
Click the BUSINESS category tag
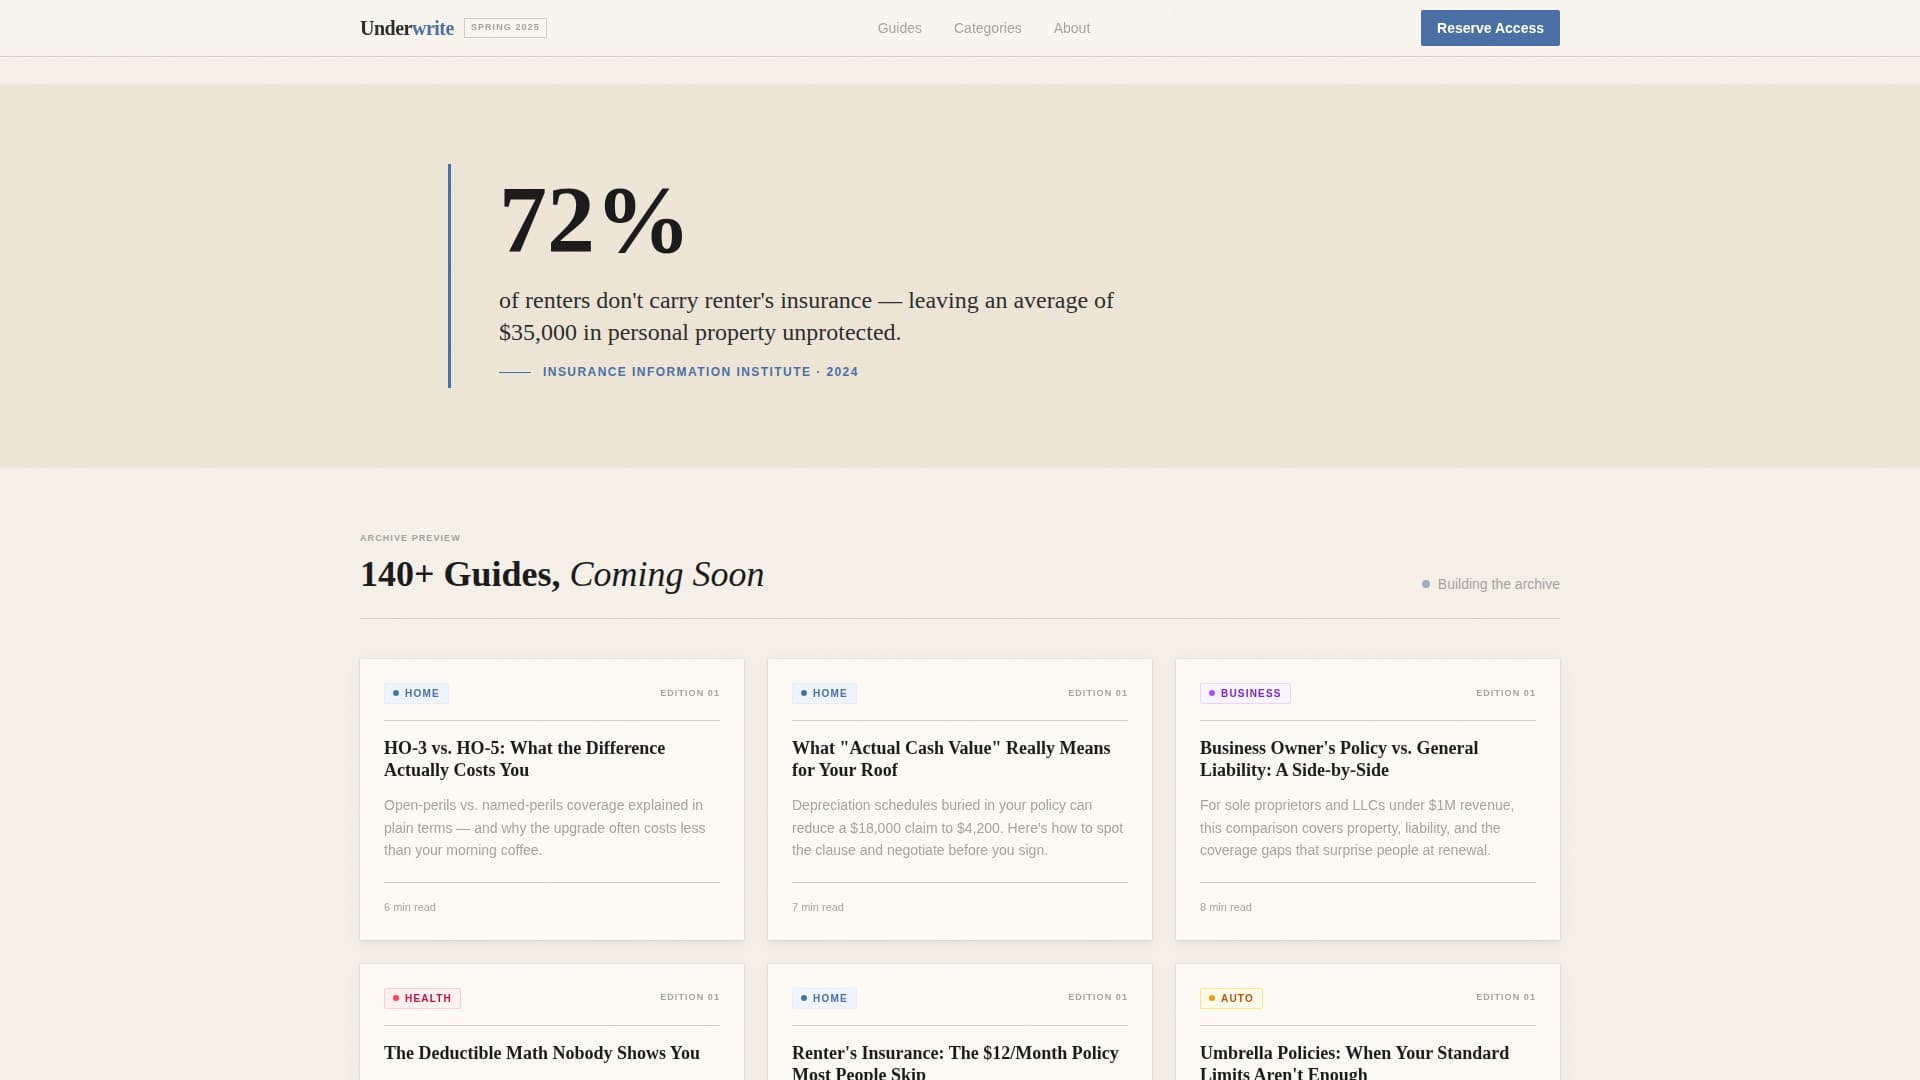pyautogui.click(x=1245, y=693)
